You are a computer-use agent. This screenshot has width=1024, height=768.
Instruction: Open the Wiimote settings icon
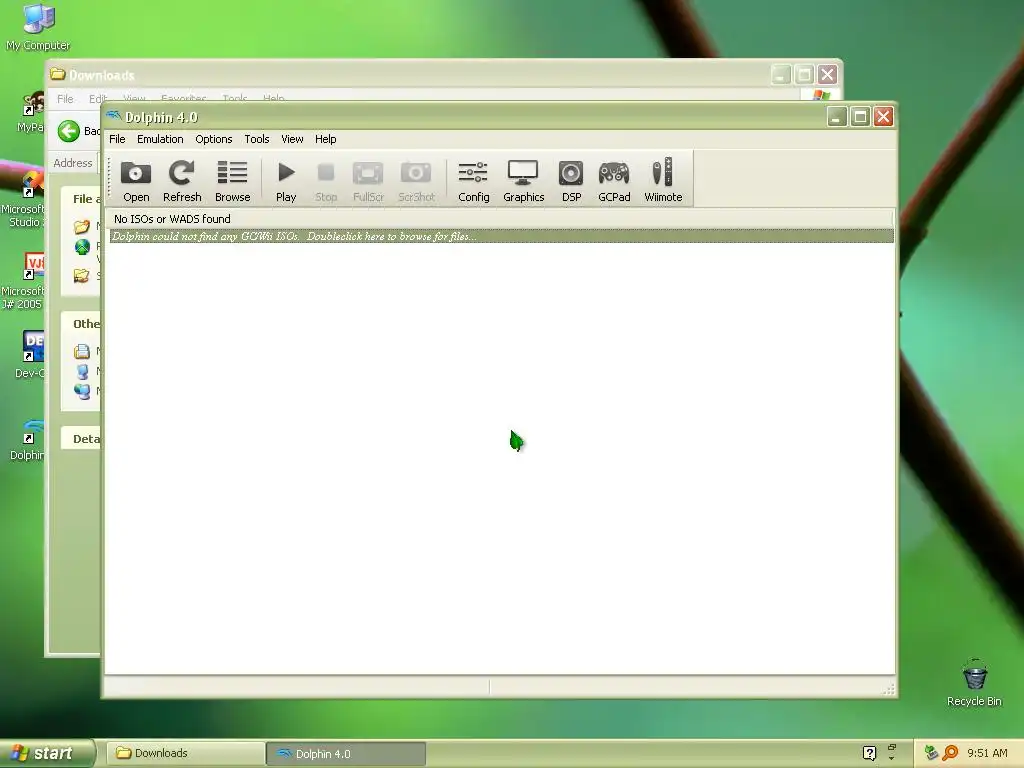(x=663, y=181)
